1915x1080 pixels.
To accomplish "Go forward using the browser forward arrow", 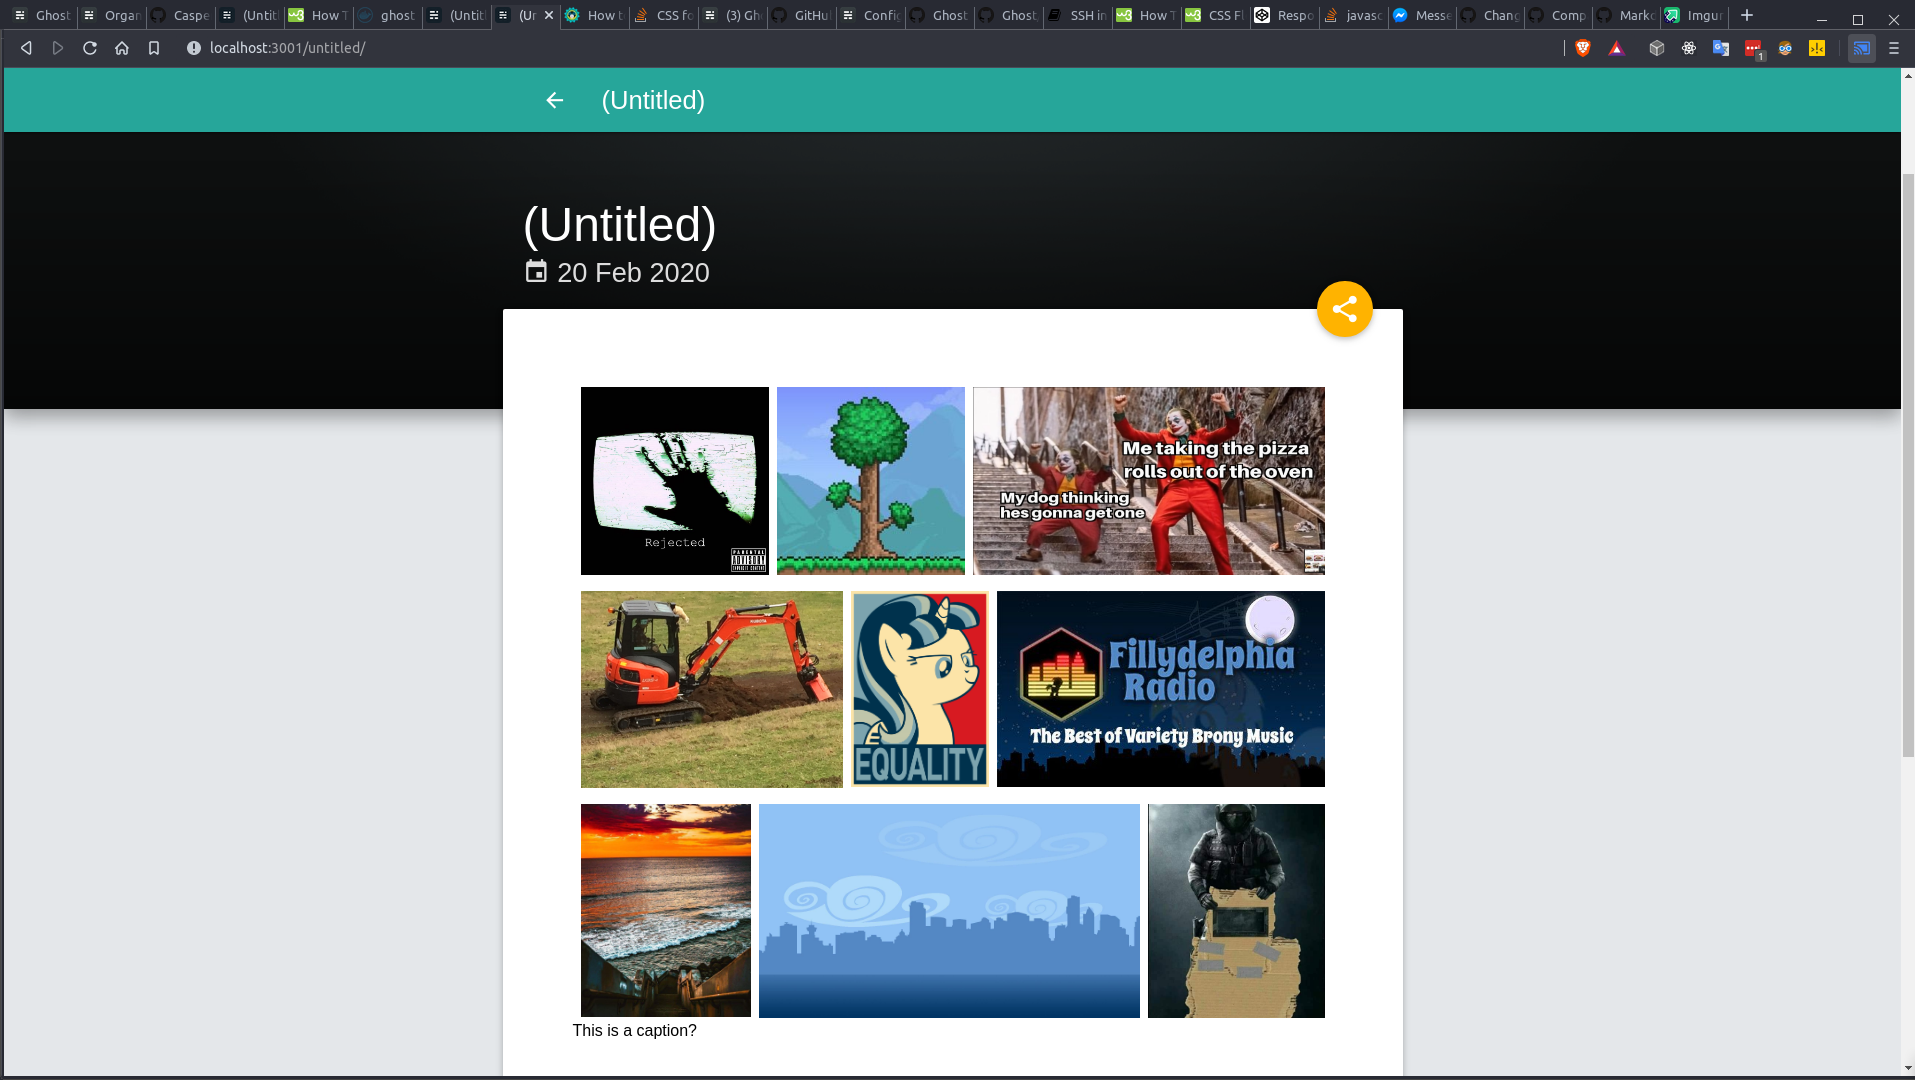I will tap(58, 48).
